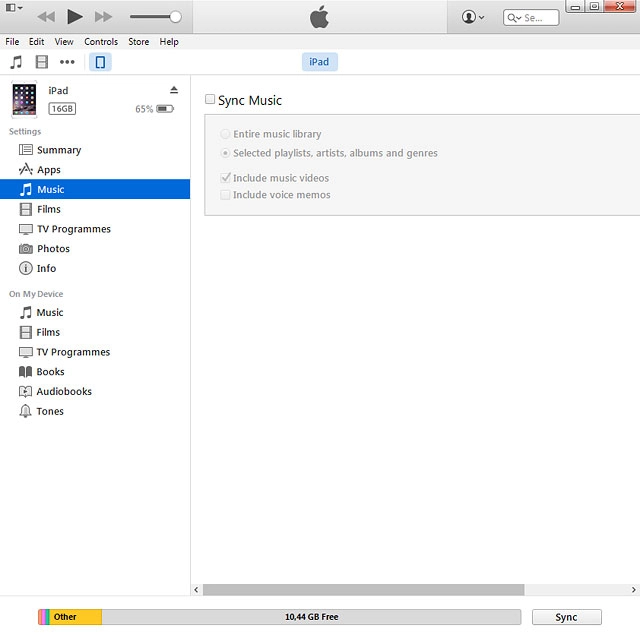Open the mini player window menu icon

tap(13, 7)
